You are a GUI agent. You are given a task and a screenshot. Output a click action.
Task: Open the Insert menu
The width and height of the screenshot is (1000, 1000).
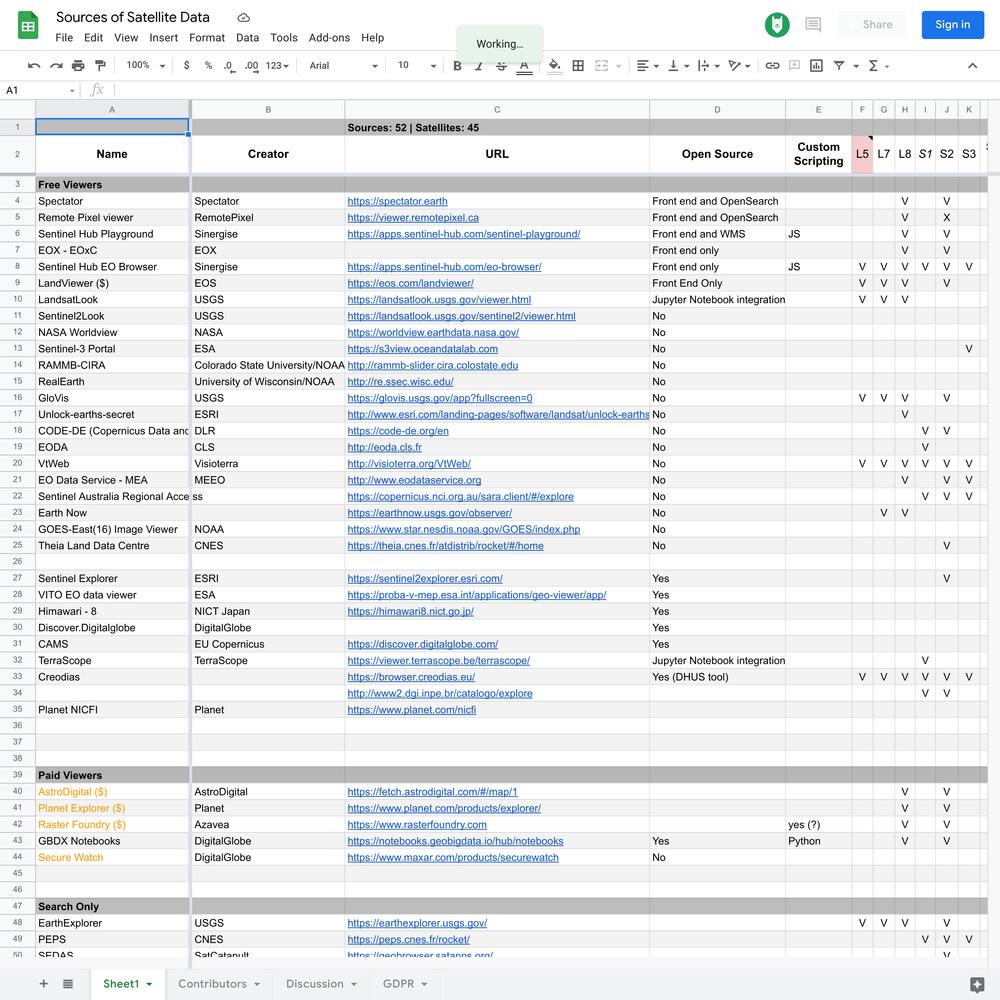point(163,38)
